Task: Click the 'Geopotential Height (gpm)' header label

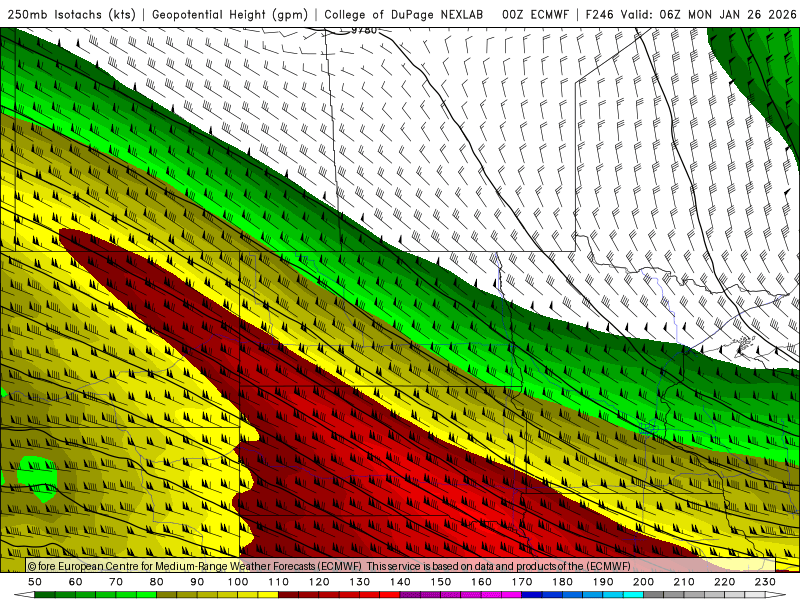Action: pyautogui.click(x=230, y=15)
